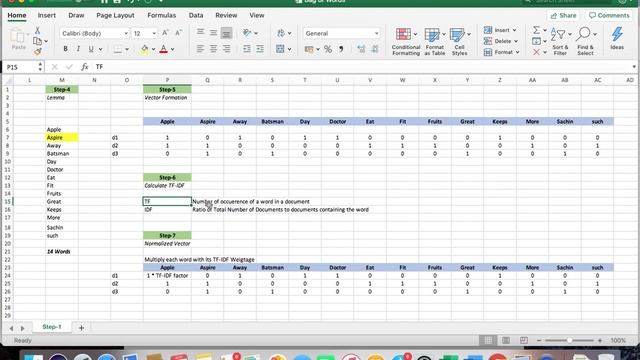Screen dimensions: 640x360
Task: Switch to the Page Layout tab
Action: click(x=115, y=16)
